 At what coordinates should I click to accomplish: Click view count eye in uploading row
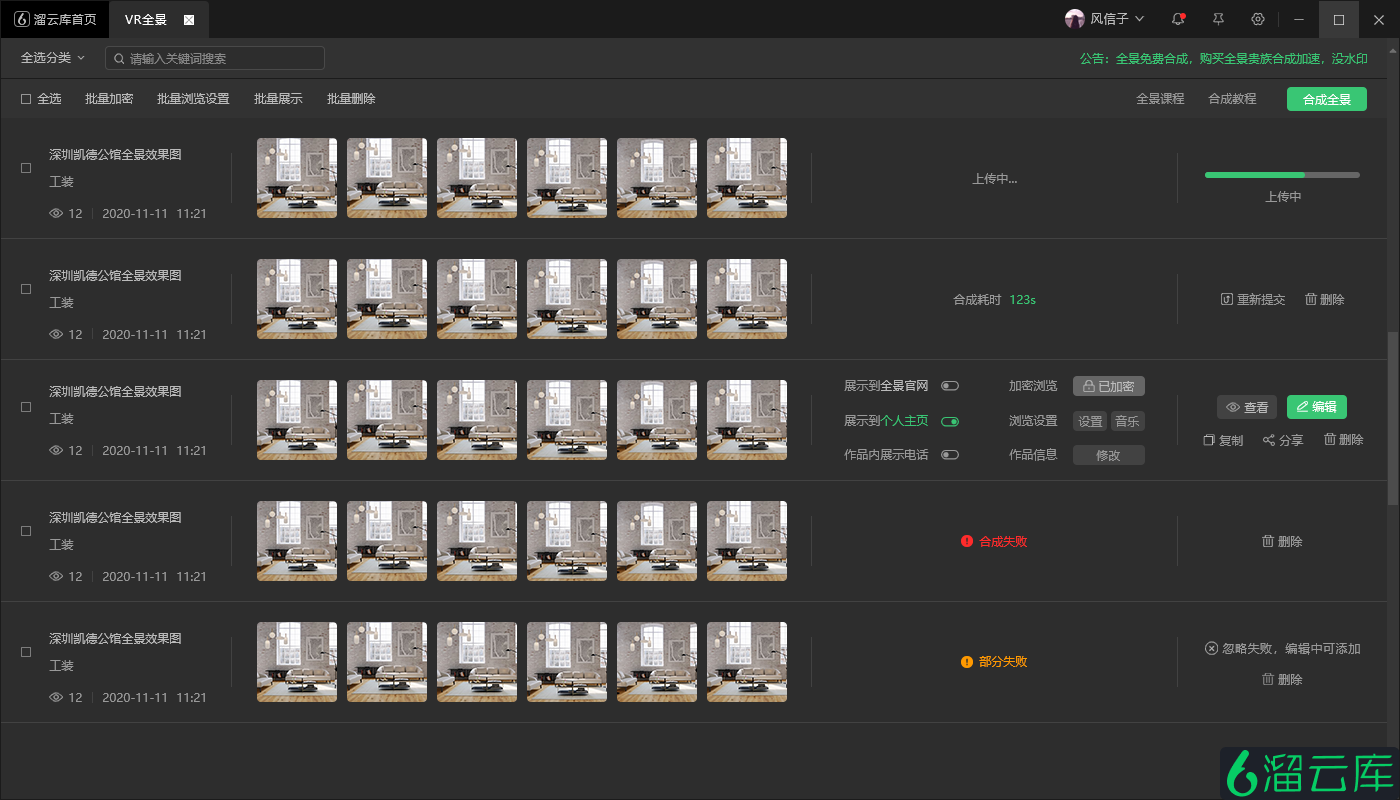56,213
